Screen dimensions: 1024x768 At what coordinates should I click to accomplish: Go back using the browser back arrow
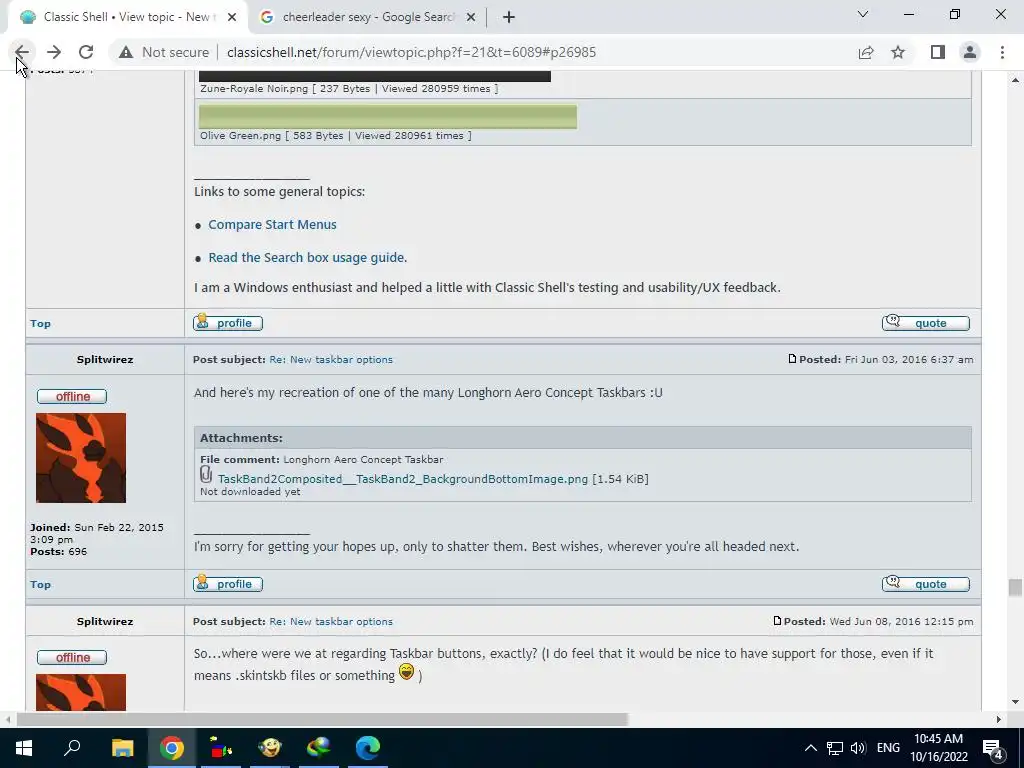(x=22, y=52)
